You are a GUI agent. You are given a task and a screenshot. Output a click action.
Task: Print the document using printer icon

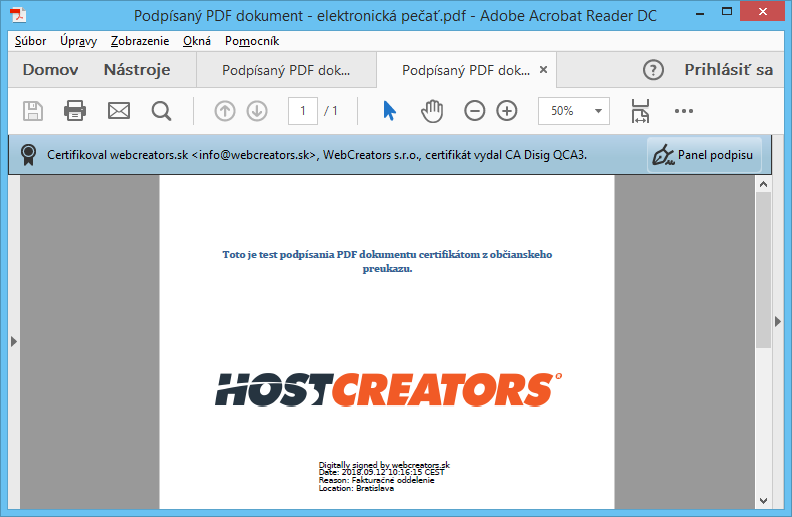tap(75, 111)
